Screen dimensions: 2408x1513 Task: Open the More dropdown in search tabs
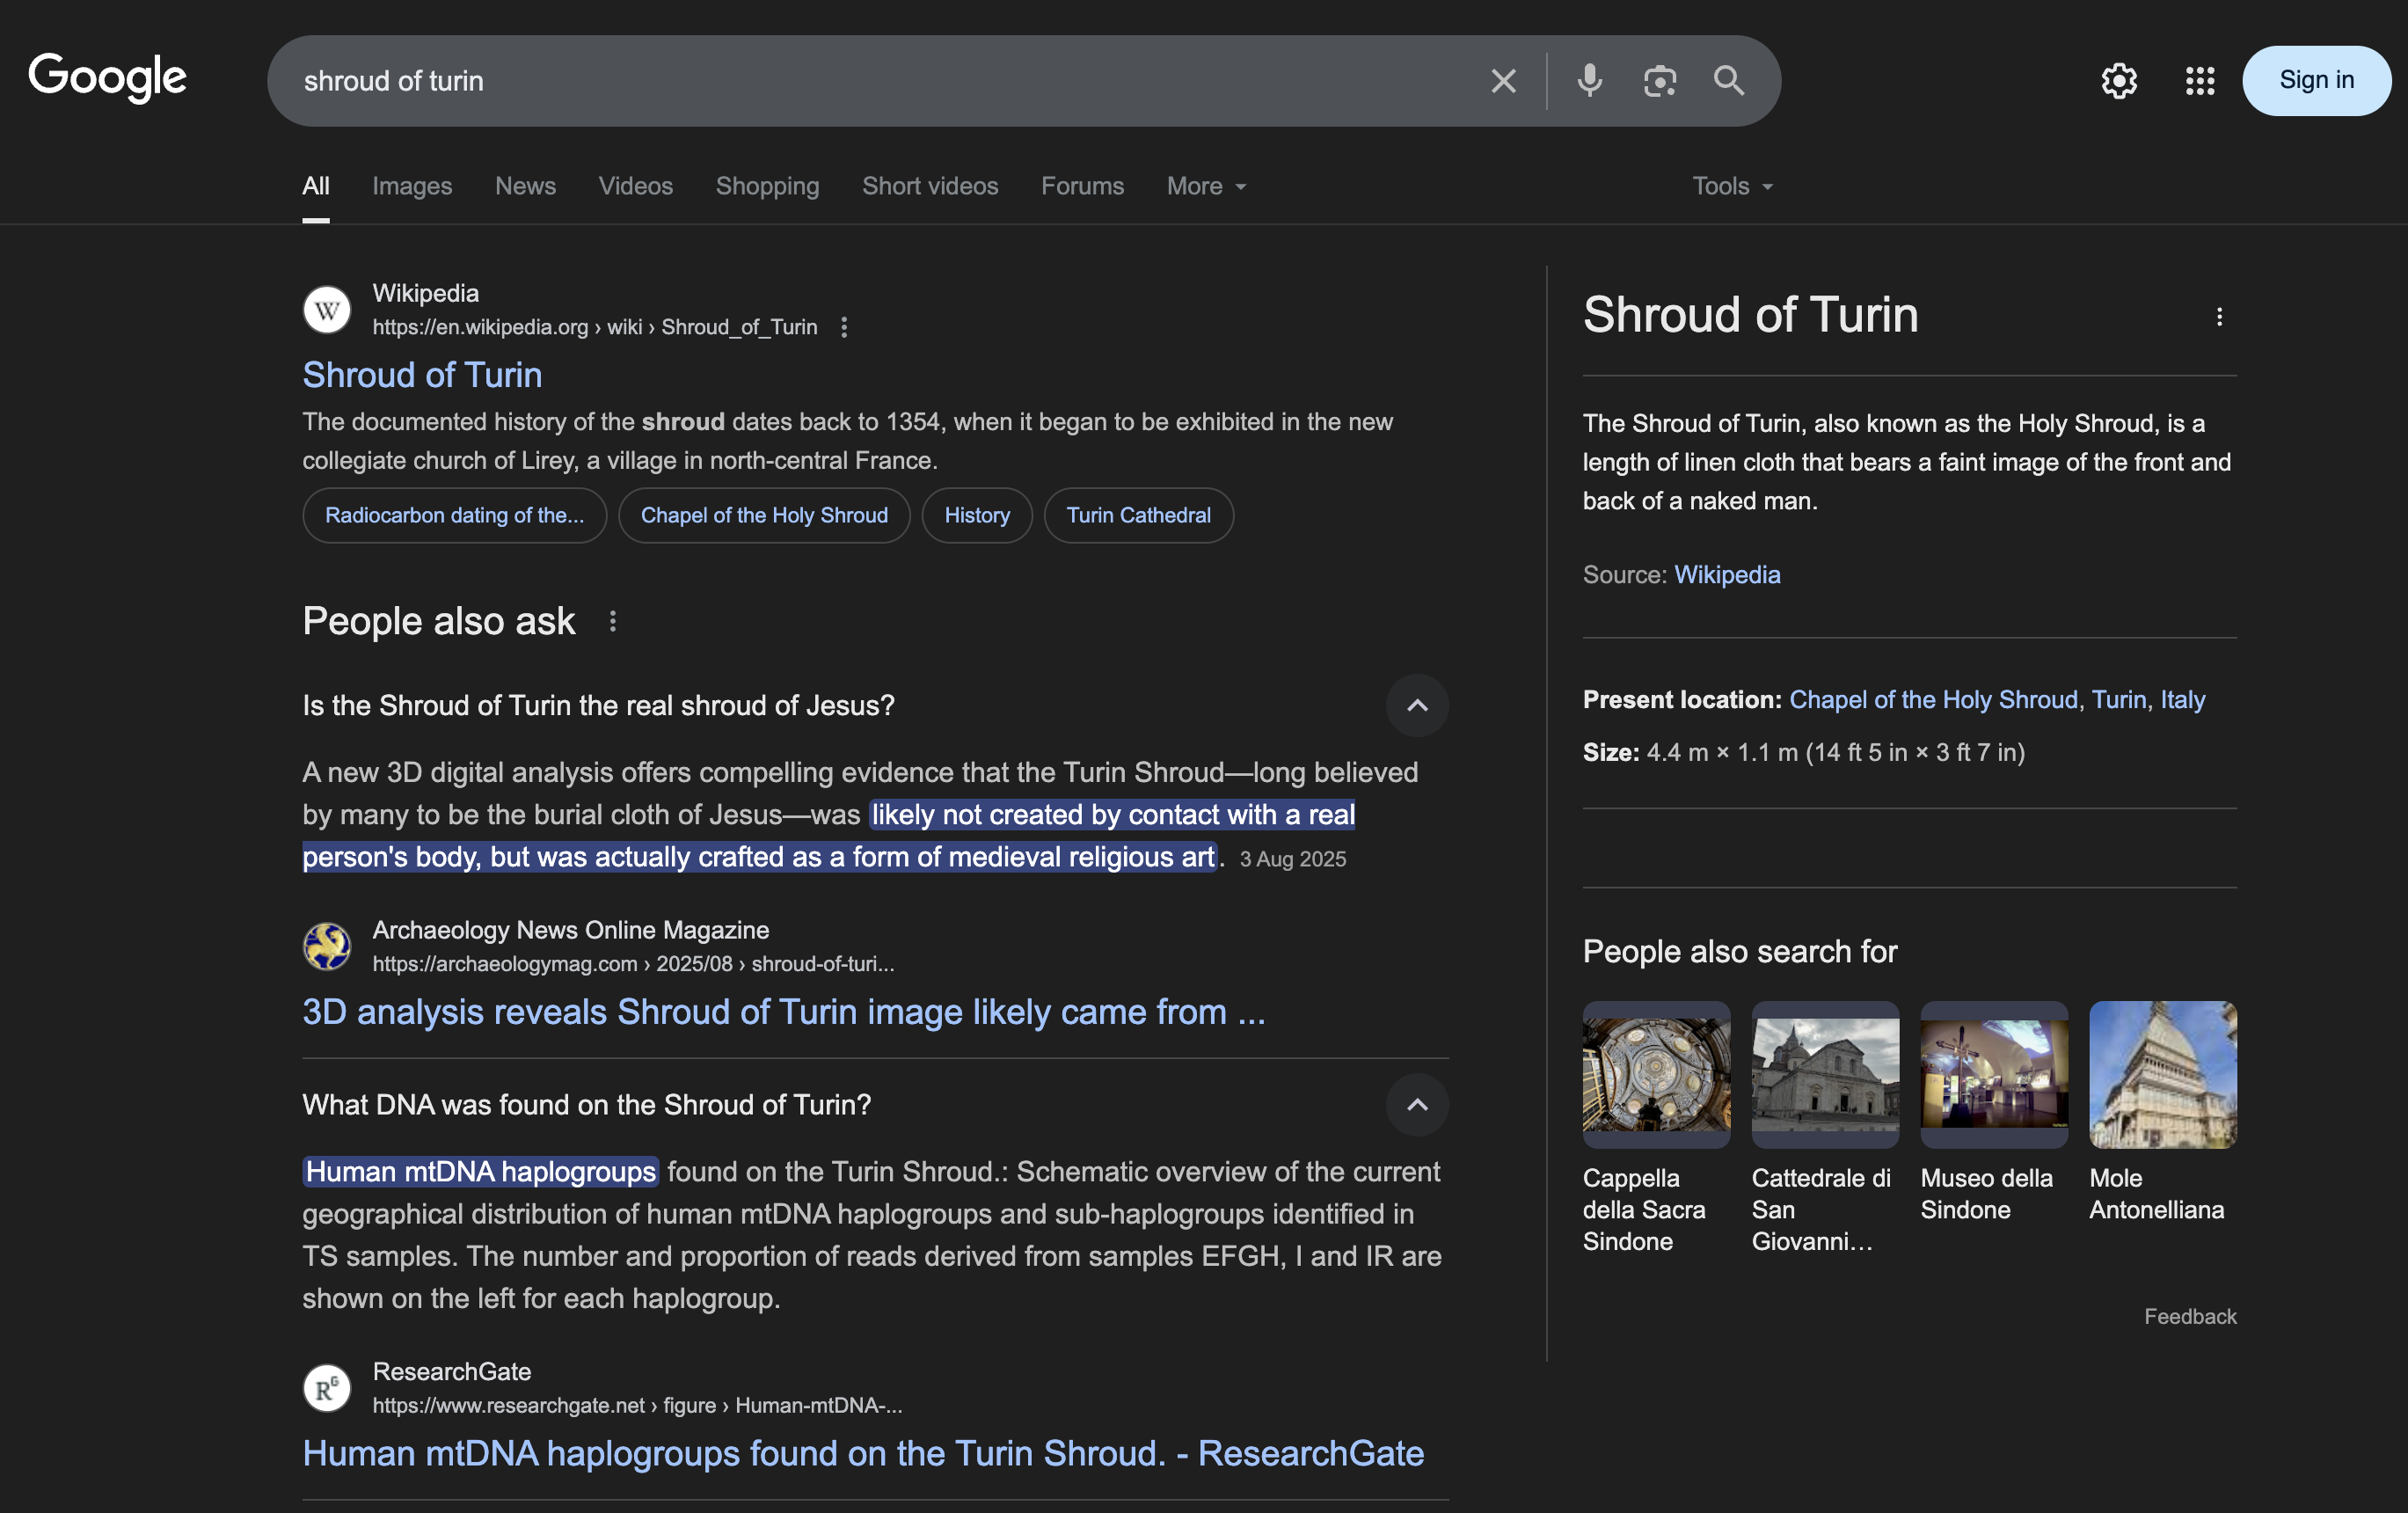click(x=1206, y=186)
